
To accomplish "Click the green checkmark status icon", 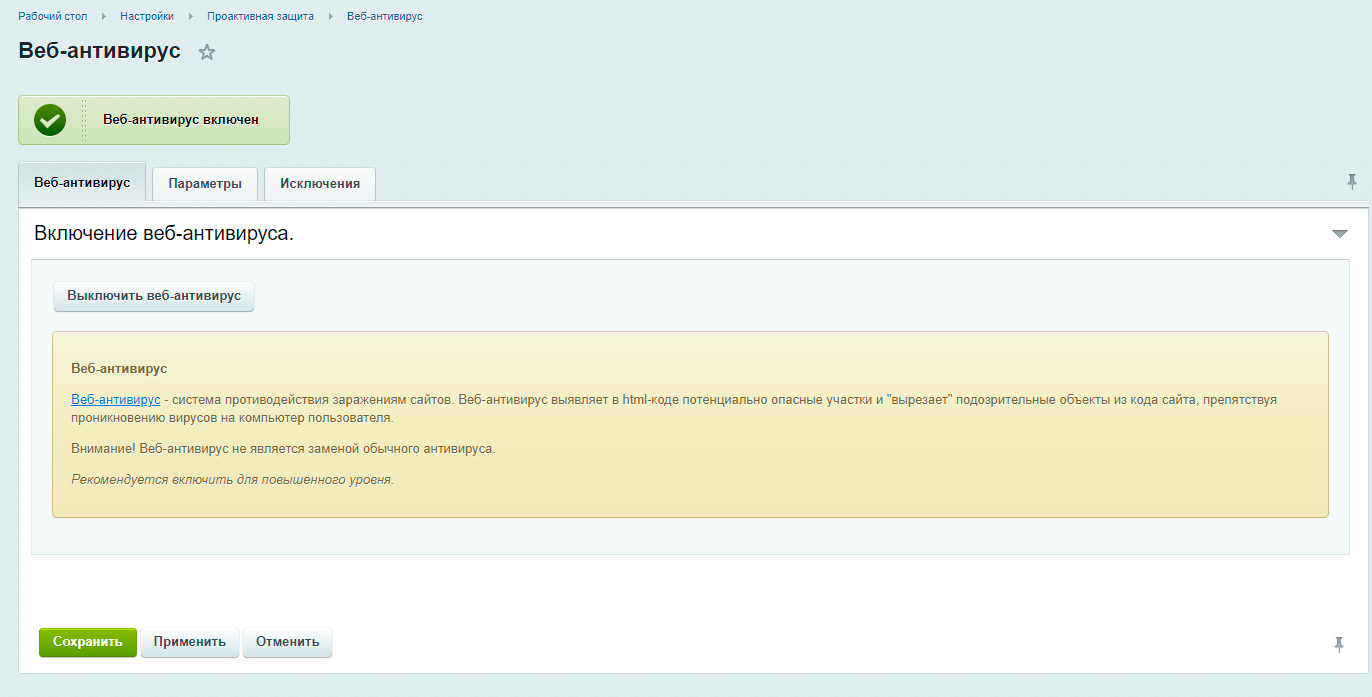I will point(50,120).
